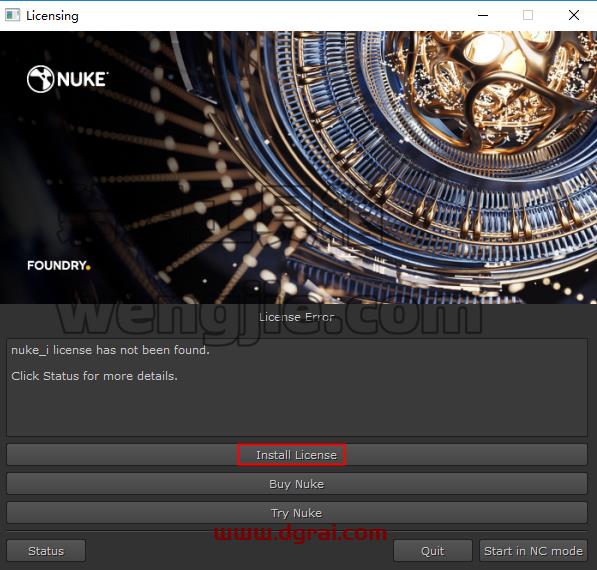Click the Nuke logo on the splash

68,79
